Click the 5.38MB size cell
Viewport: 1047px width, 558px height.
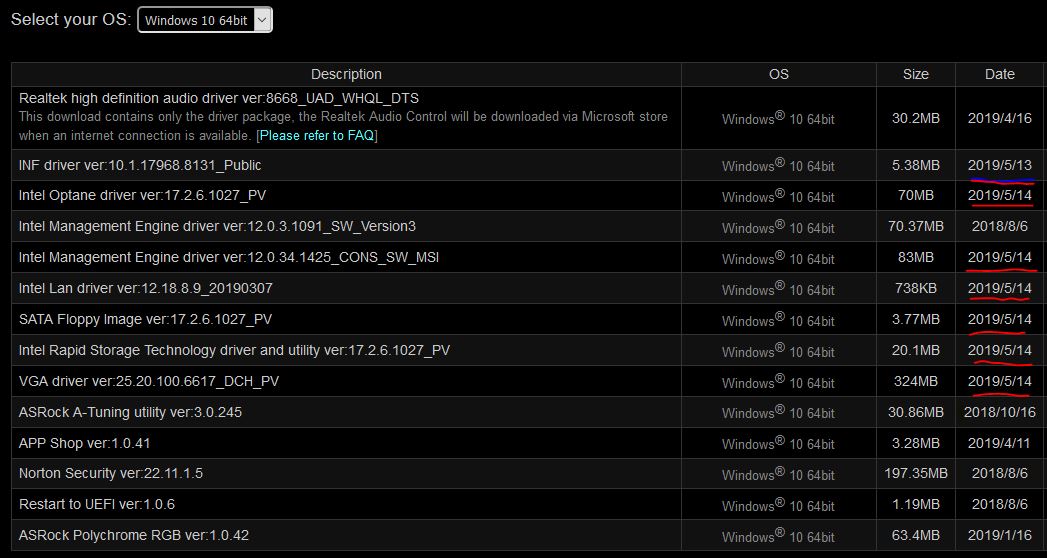click(x=915, y=166)
